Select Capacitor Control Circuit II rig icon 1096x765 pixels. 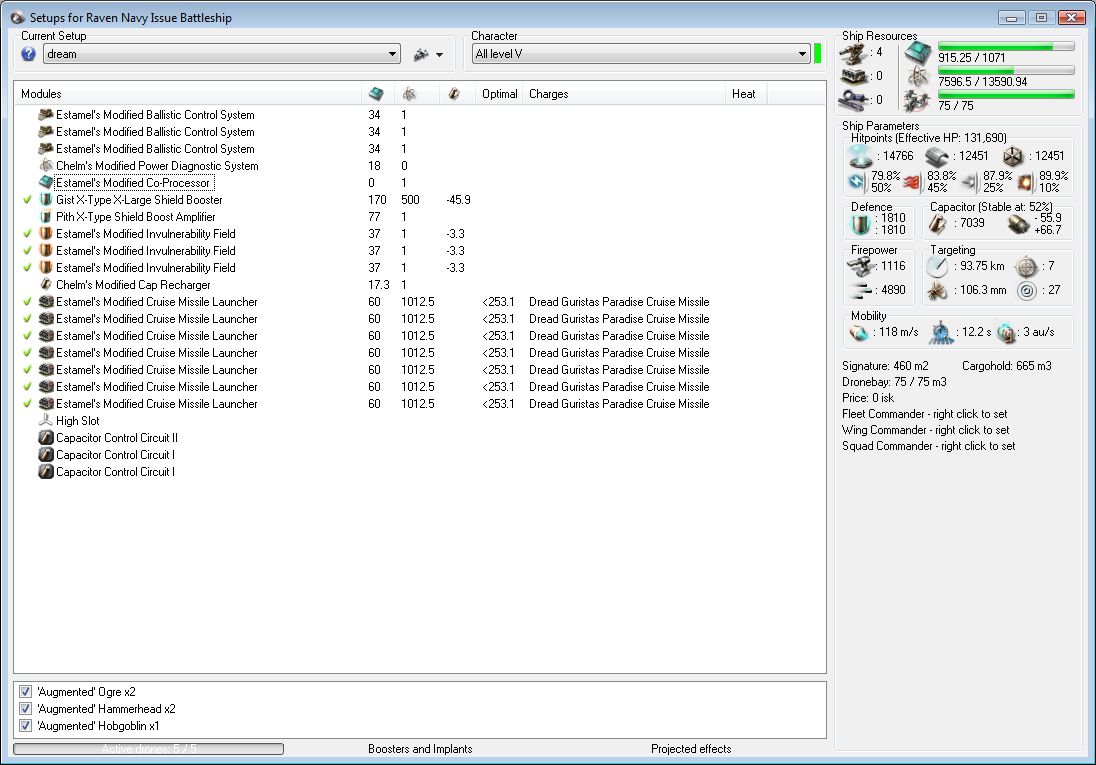tap(46, 437)
